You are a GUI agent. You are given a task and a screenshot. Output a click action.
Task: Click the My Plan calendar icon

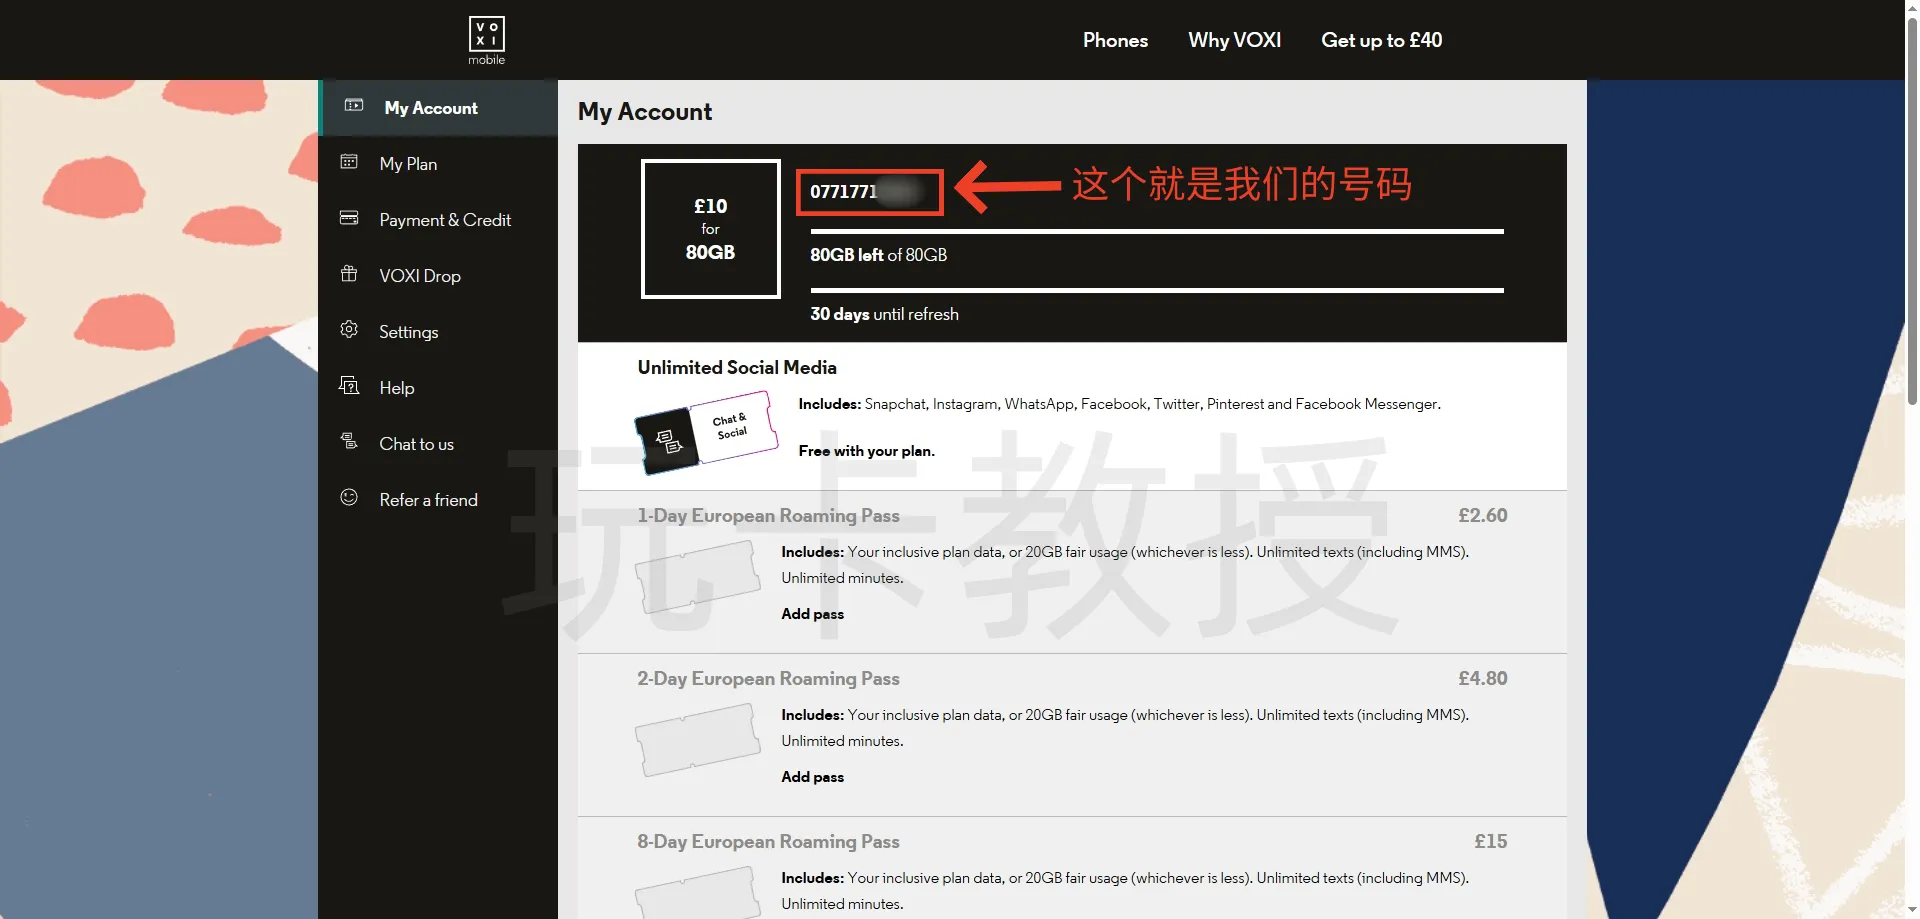pos(349,162)
